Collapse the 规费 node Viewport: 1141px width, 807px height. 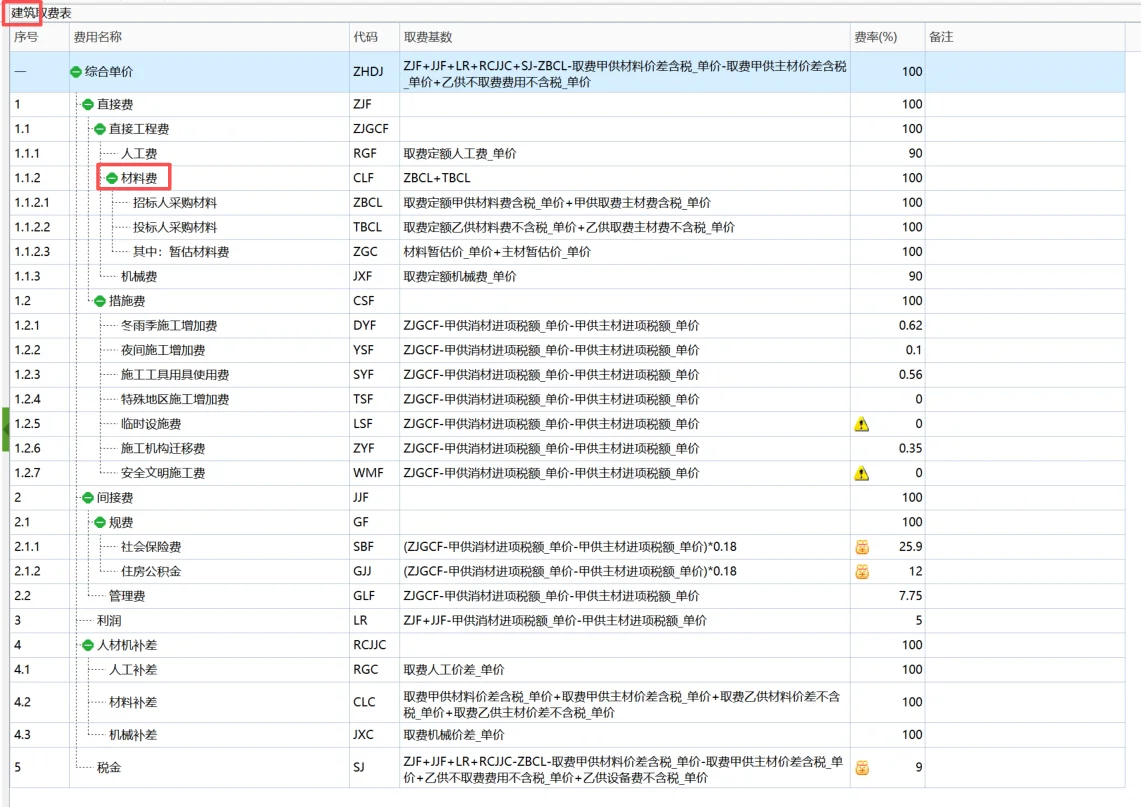pyautogui.click(x=100, y=522)
